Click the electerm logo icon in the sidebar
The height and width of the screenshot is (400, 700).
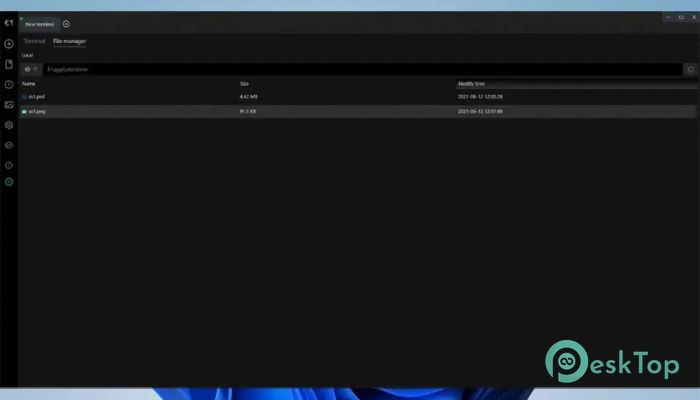[x=8, y=23]
